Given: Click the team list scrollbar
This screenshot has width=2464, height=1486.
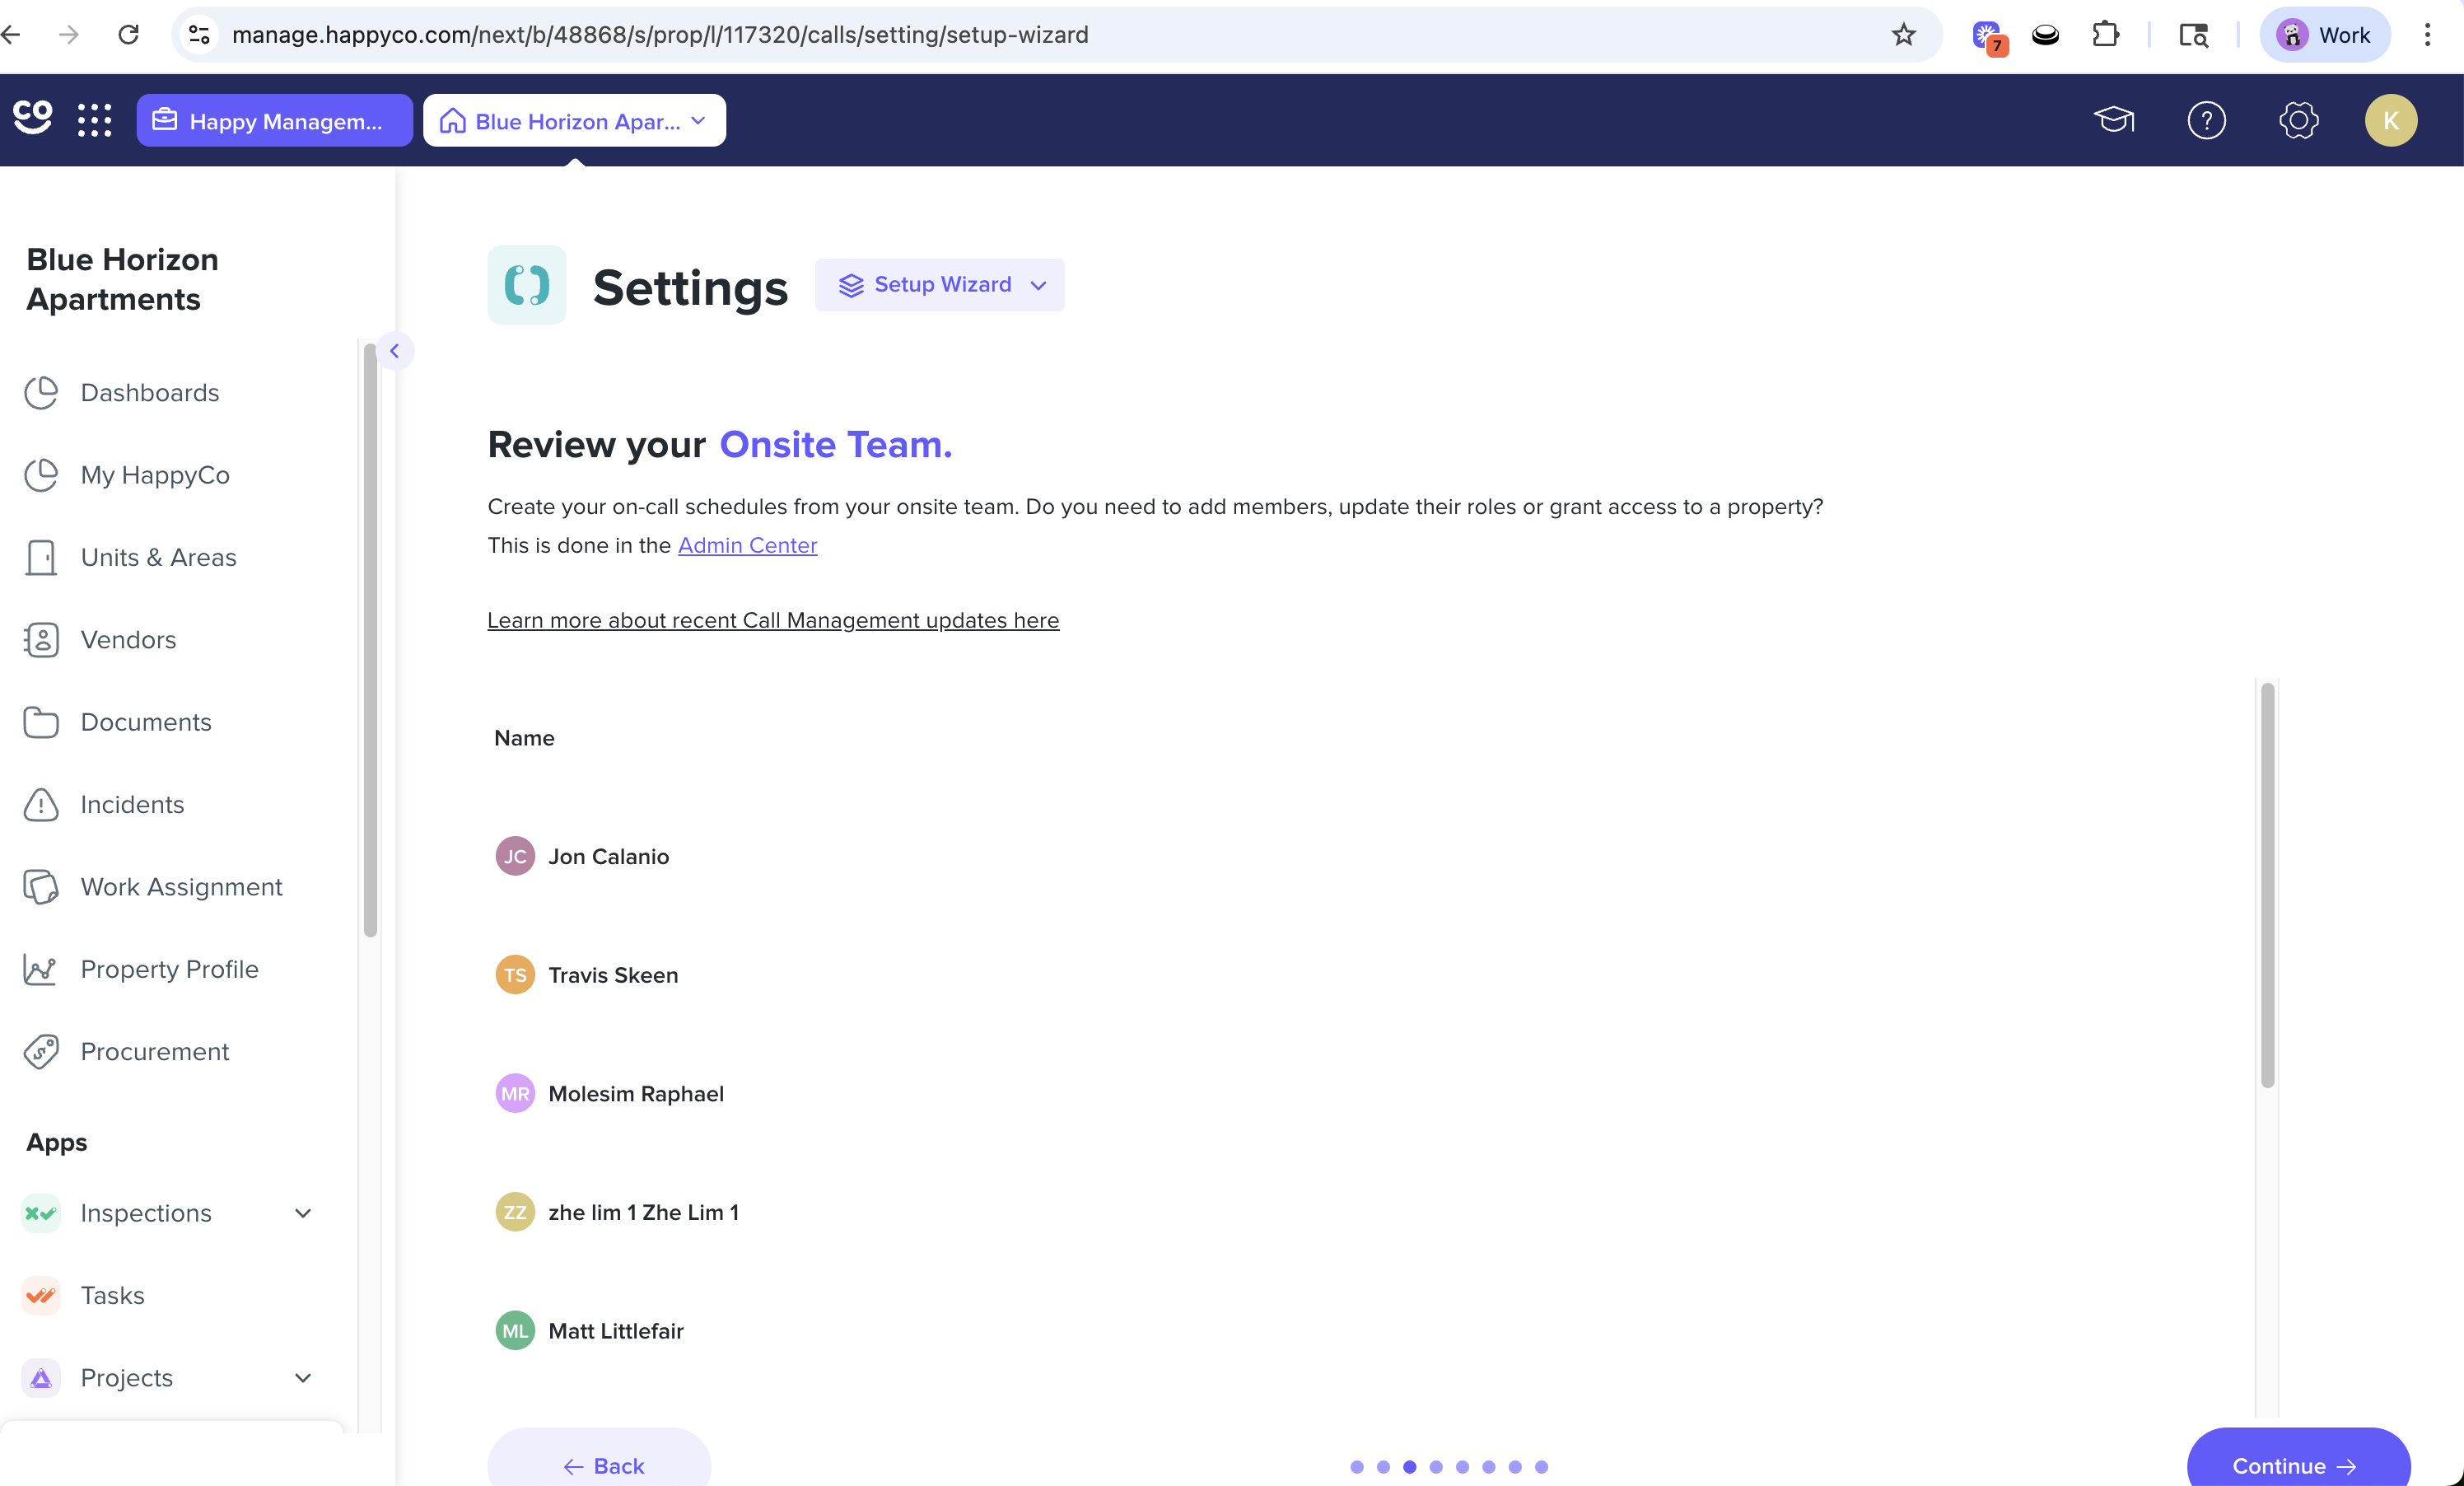Looking at the screenshot, I should click(2267, 885).
